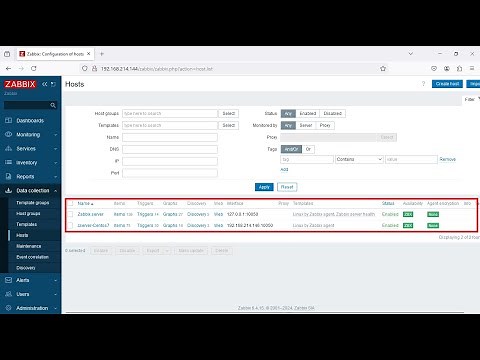Select the And/Or tags option
This screenshot has width=480, height=360.
(x=291, y=149)
